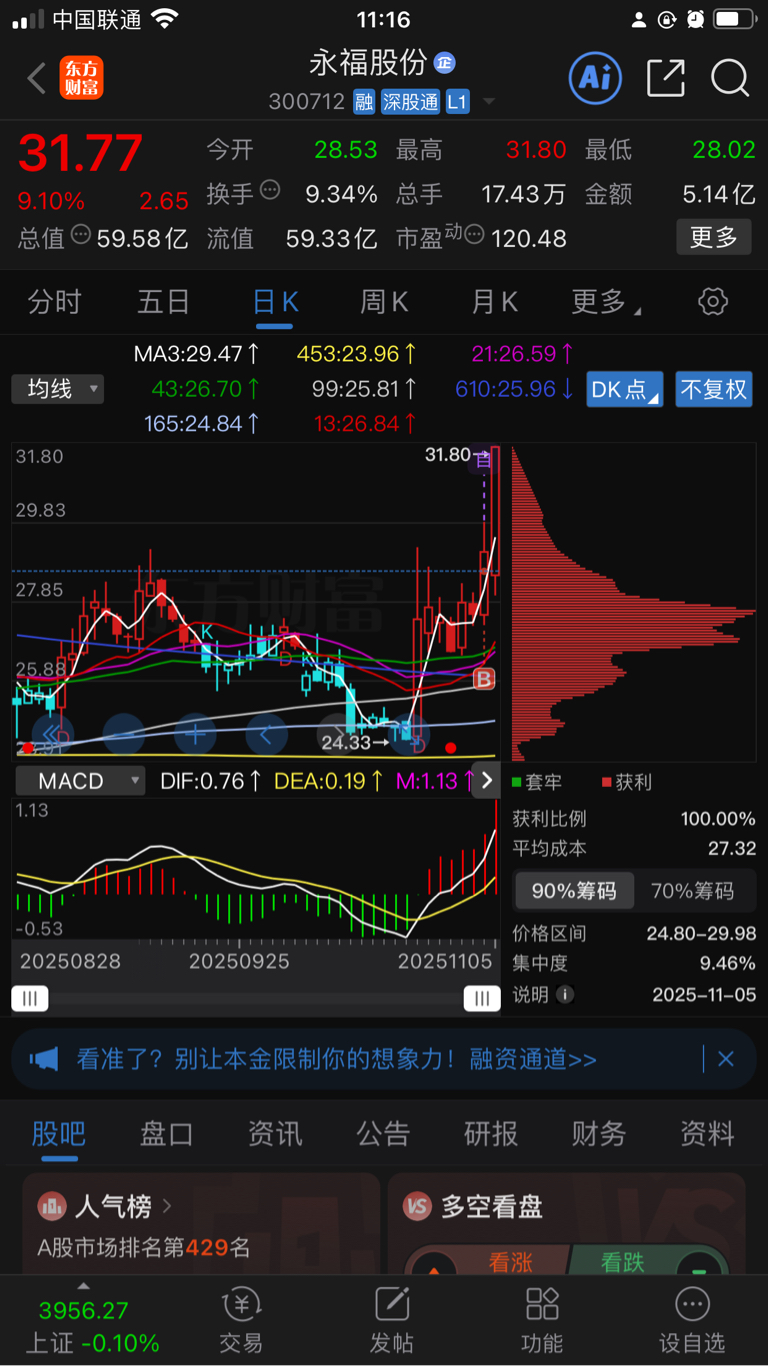Image resolution: width=768 pixels, height=1366 pixels.
Task: Open chart settings gear
Action: [x=713, y=302]
